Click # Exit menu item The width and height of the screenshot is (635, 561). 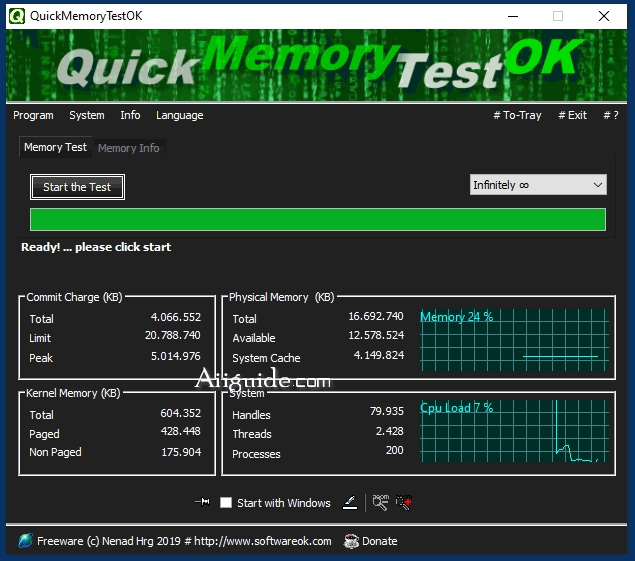pos(572,115)
